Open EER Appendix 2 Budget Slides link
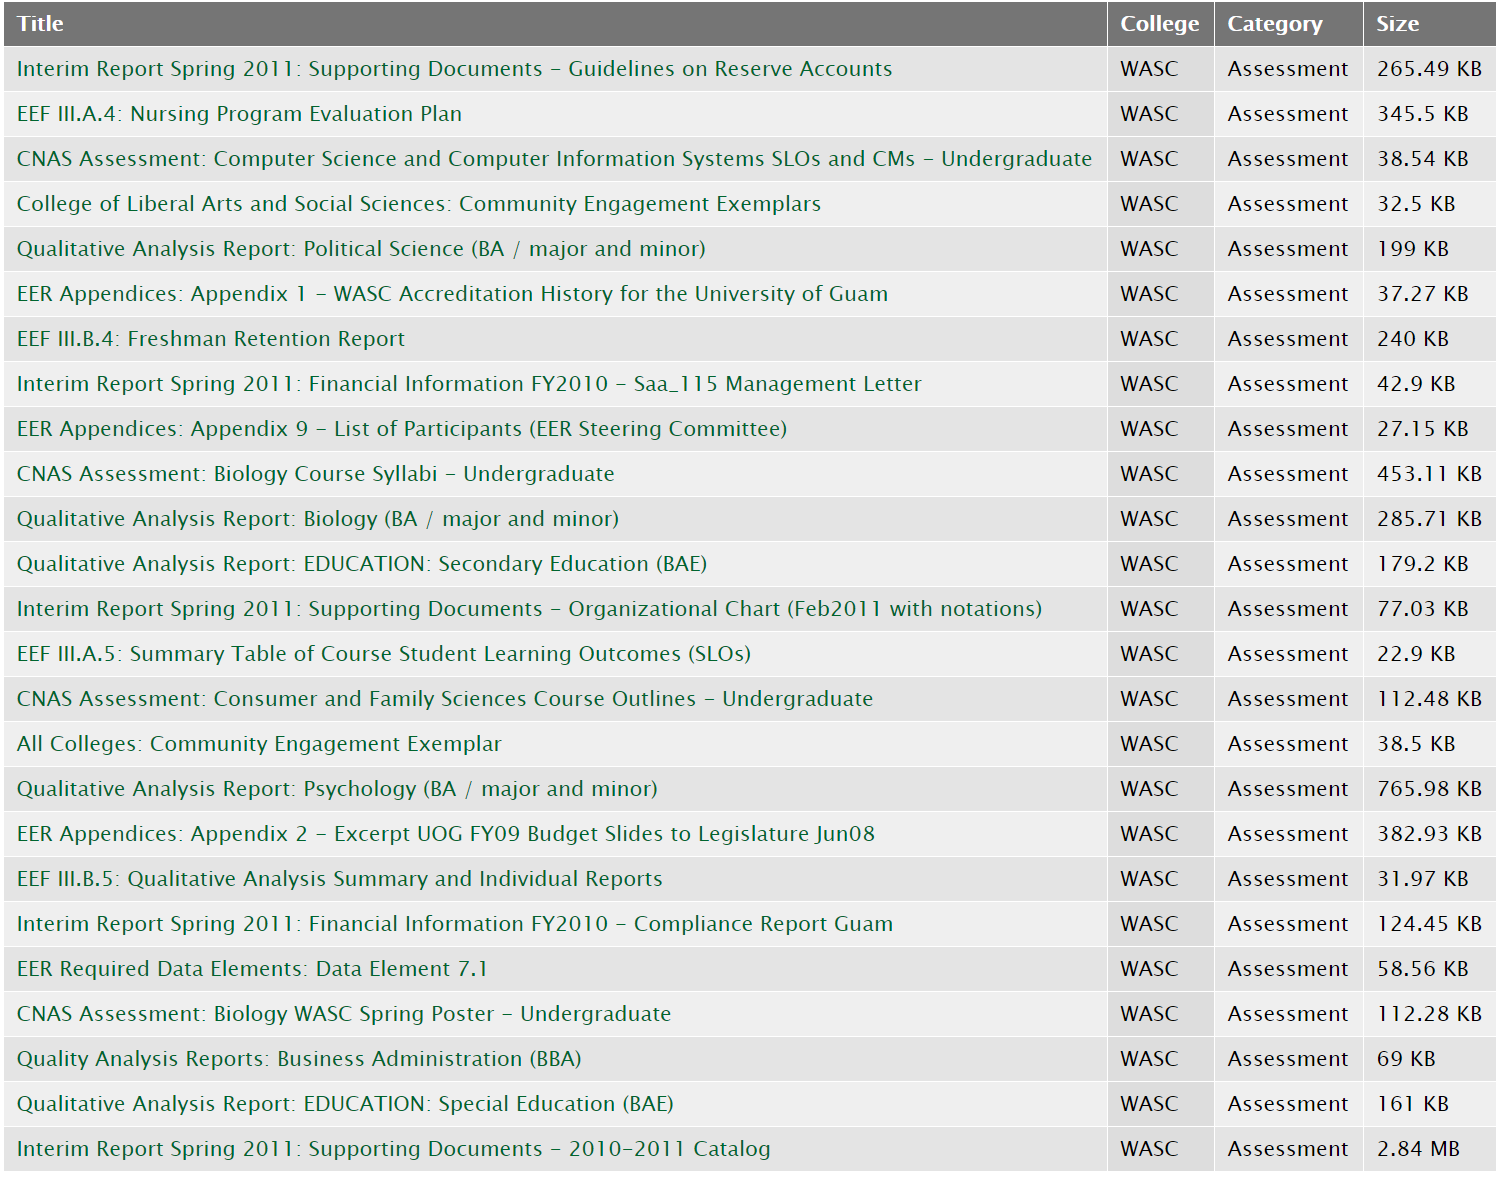Image resolution: width=1504 pixels, height=1178 pixels. tap(445, 834)
